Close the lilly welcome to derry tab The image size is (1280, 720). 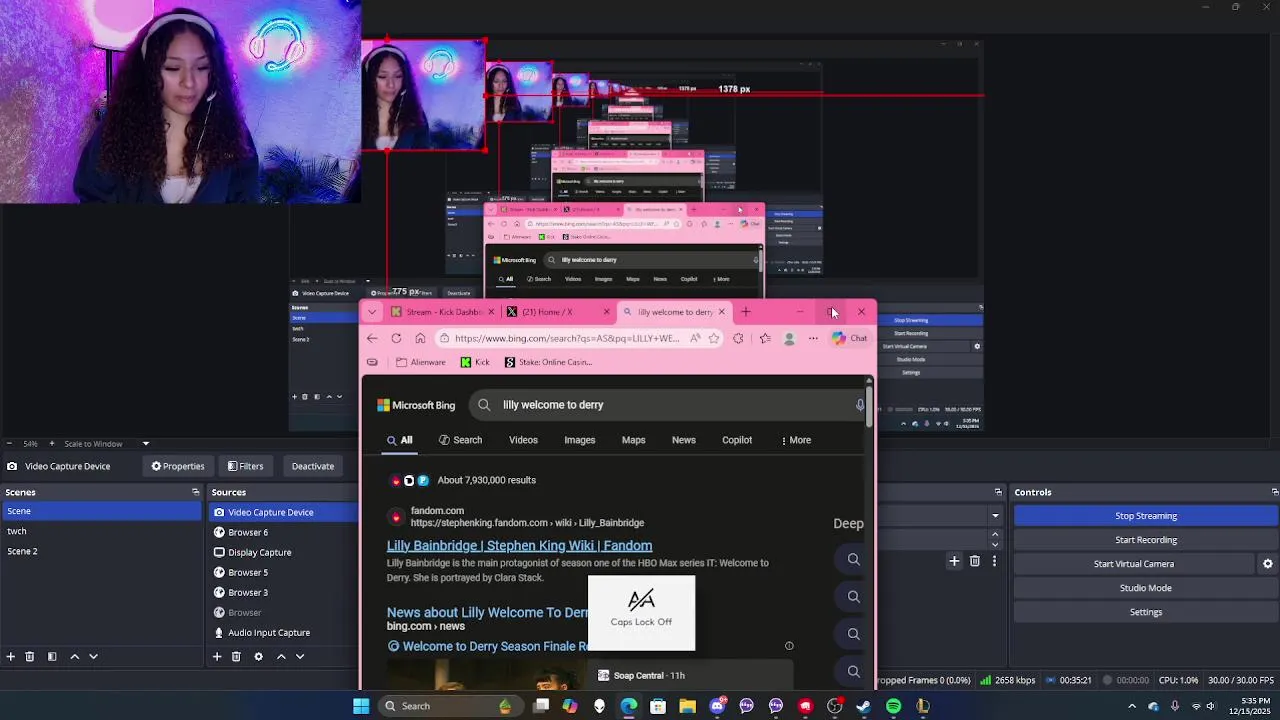[x=721, y=312]
